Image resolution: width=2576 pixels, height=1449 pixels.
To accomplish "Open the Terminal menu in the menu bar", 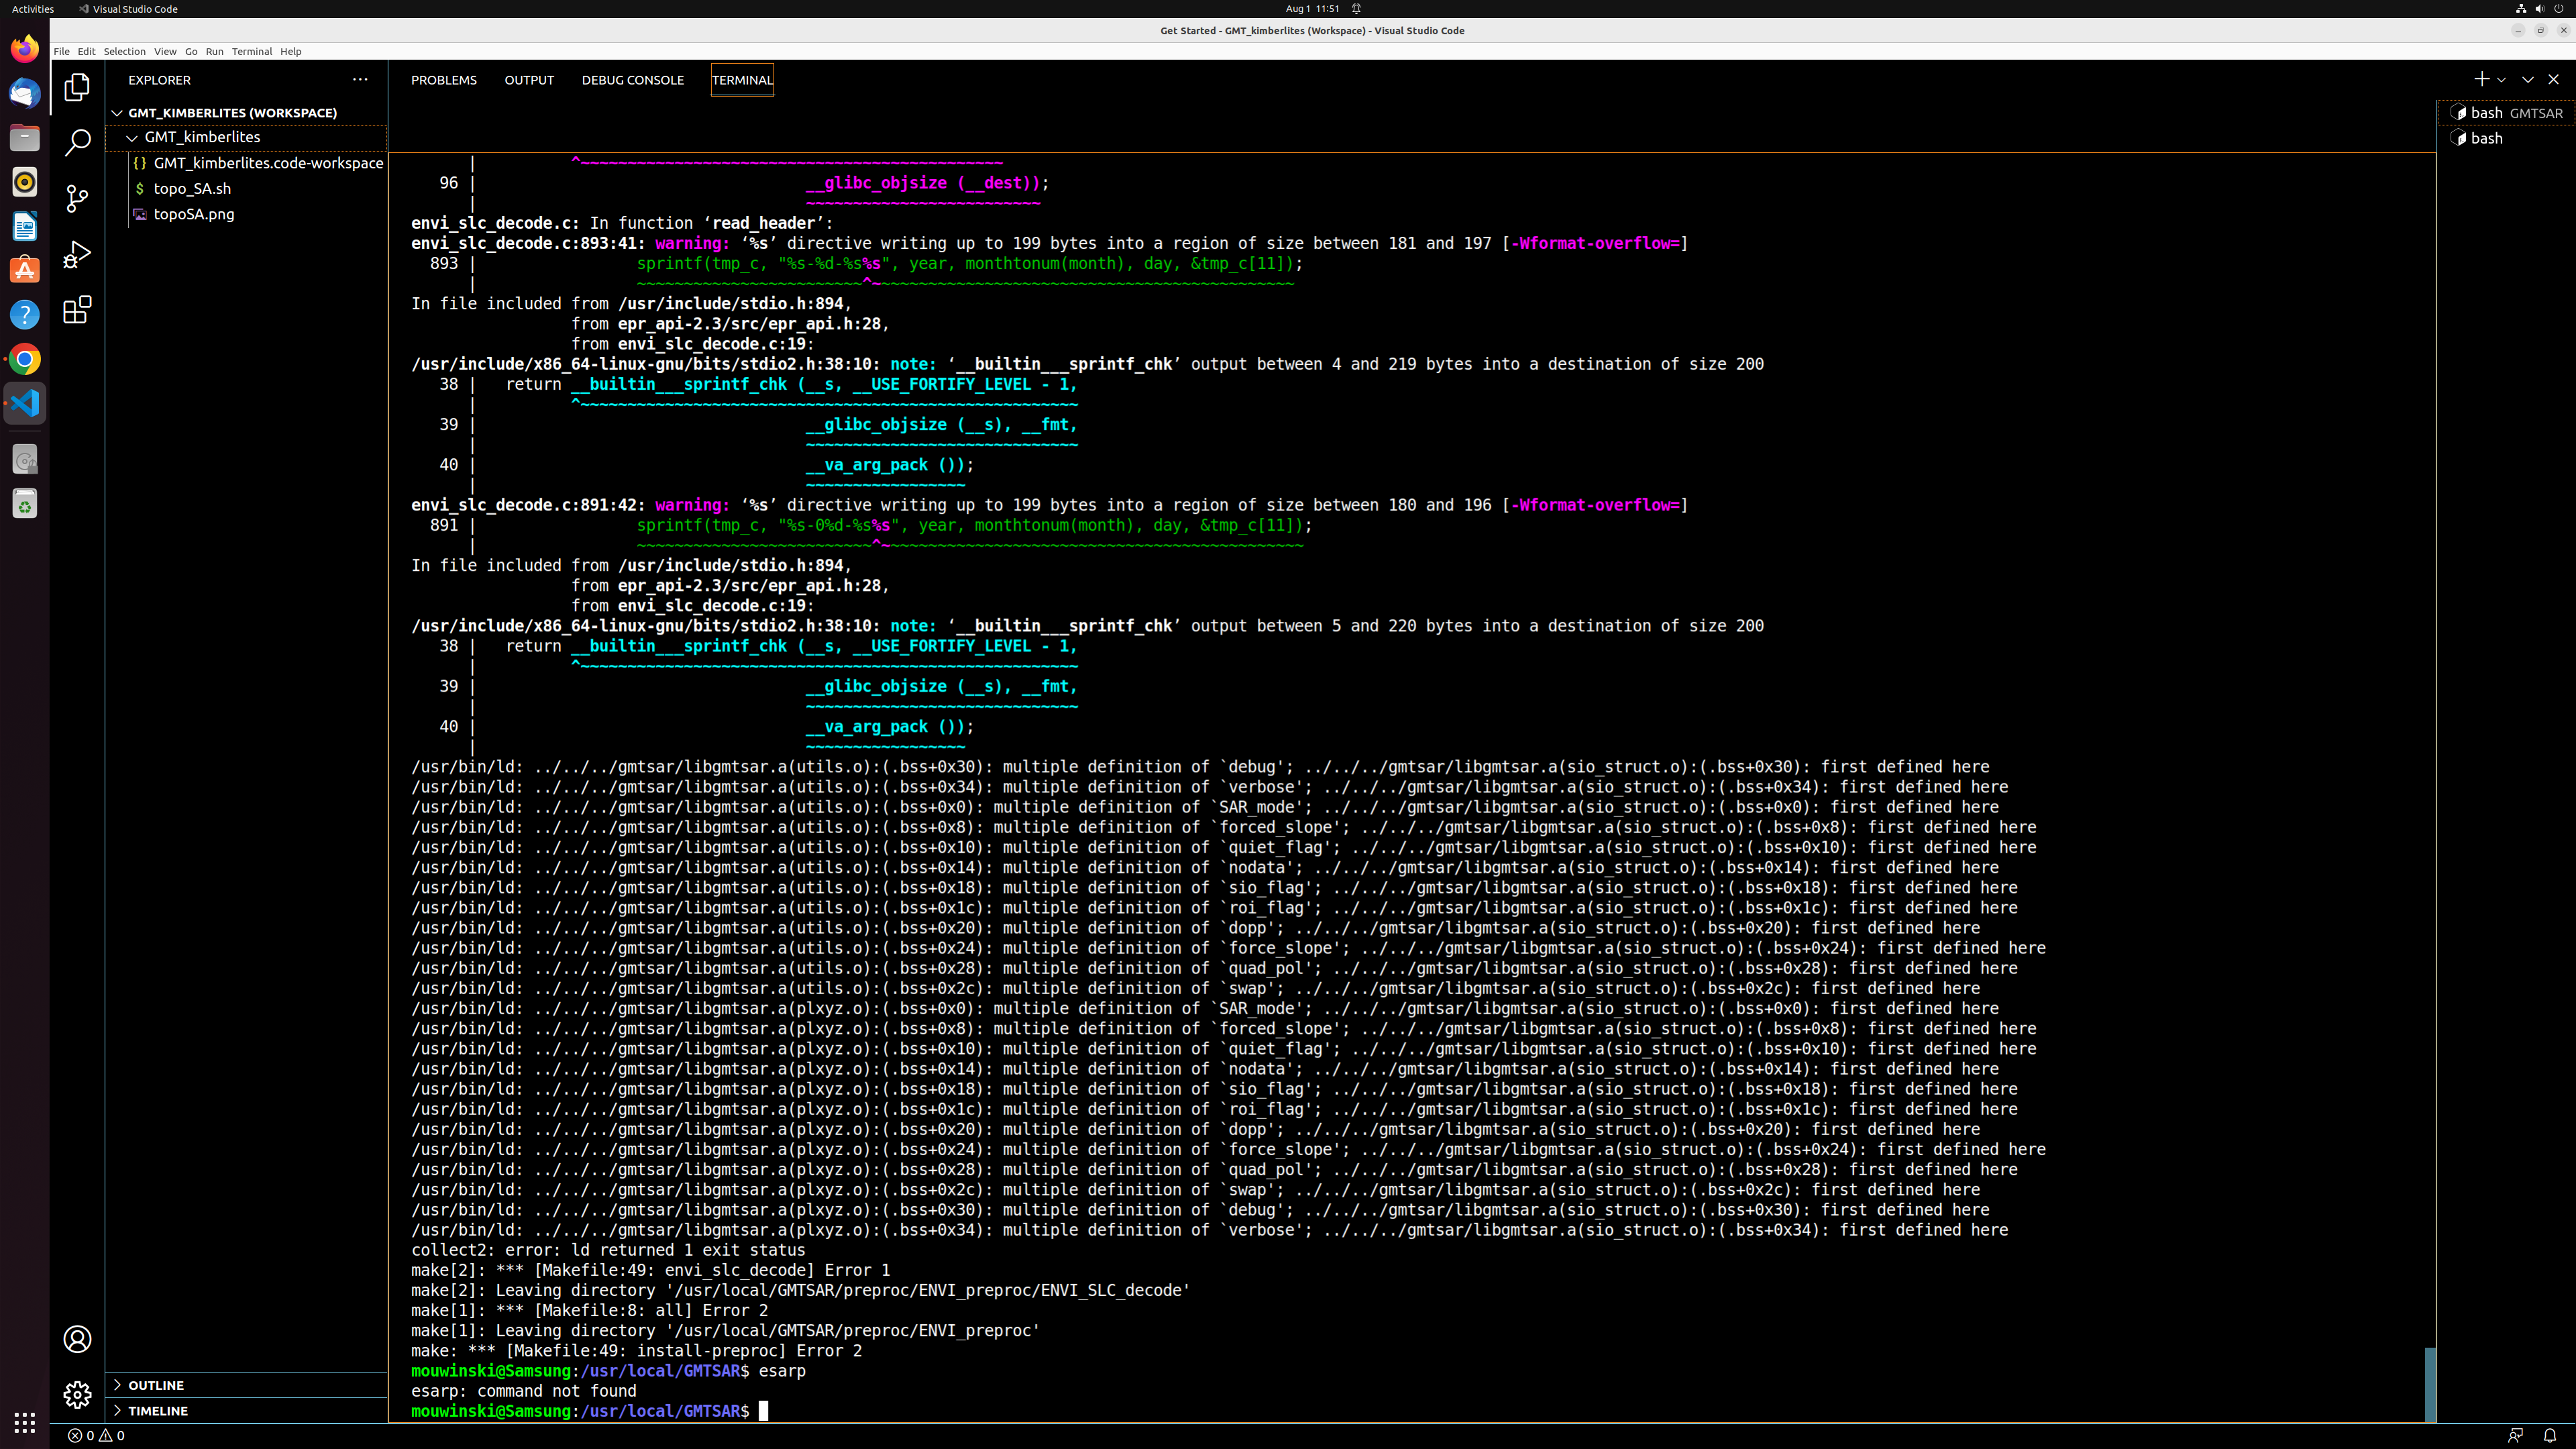I will point(251,51).
